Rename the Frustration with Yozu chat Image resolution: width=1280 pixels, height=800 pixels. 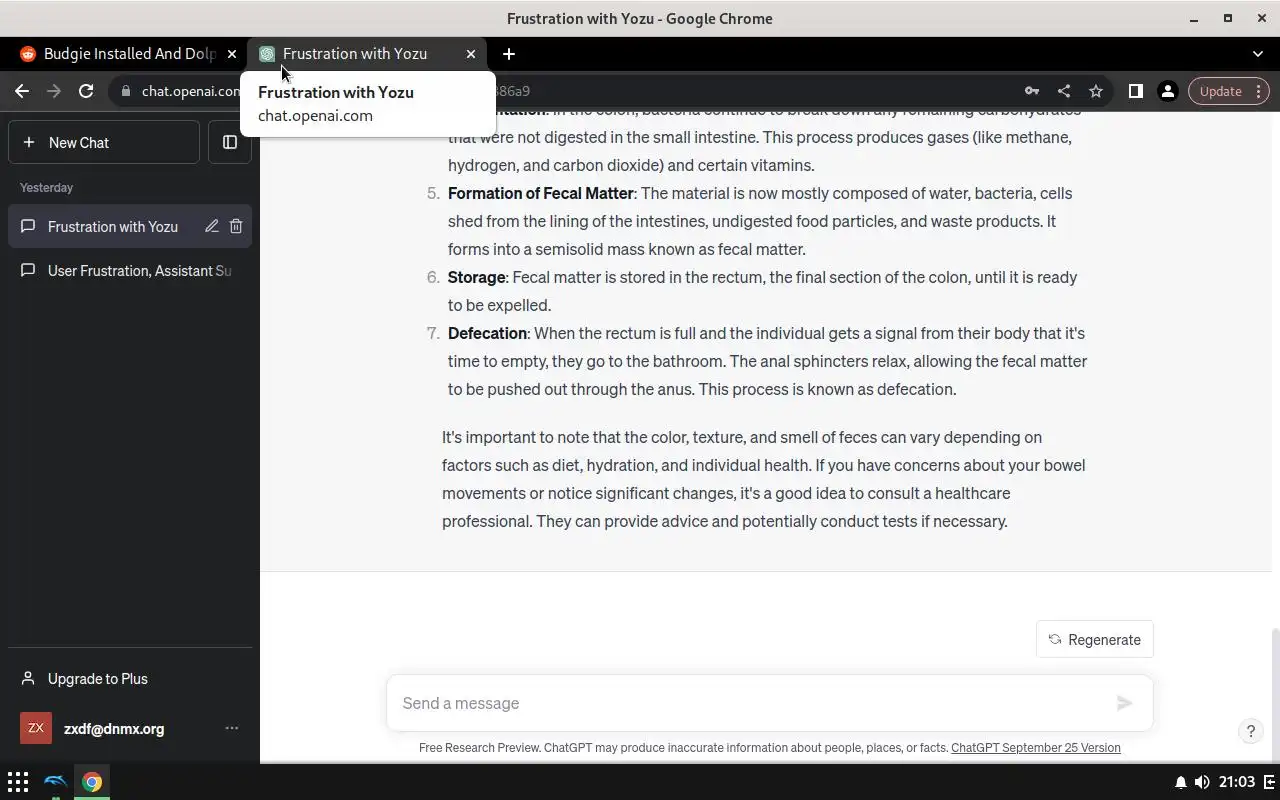[x=212, y=227]
